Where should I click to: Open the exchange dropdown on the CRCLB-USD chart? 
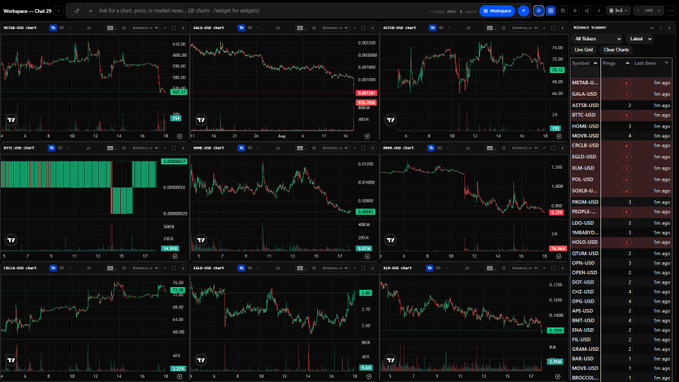pyautogui.click(x=145, y=268)
